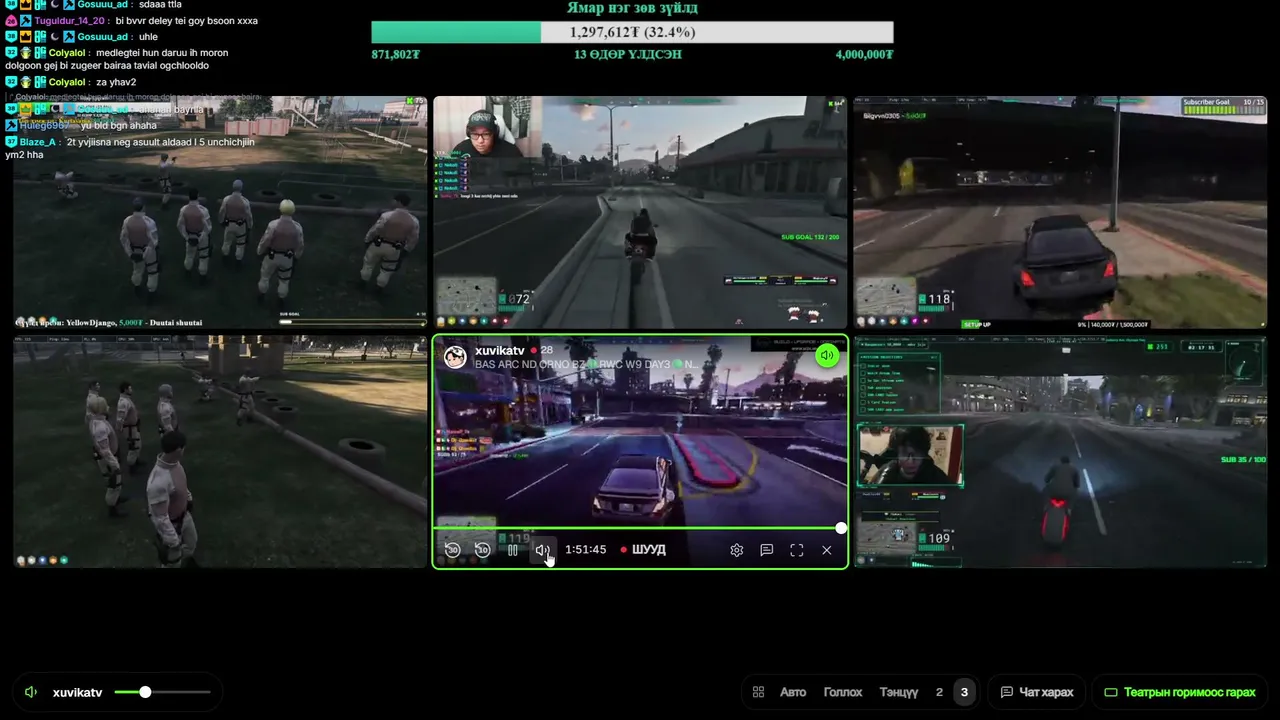Click the 4,000,000₮ goal amount
This screenshot has height=720, width=1280.
point(864,54)
